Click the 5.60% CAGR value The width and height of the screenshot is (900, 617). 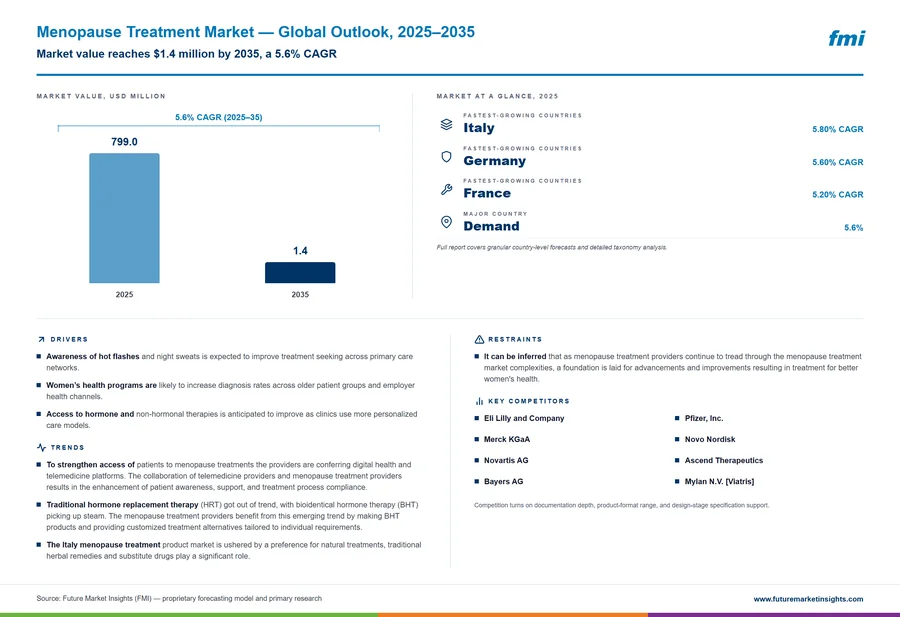coord(837,162)
